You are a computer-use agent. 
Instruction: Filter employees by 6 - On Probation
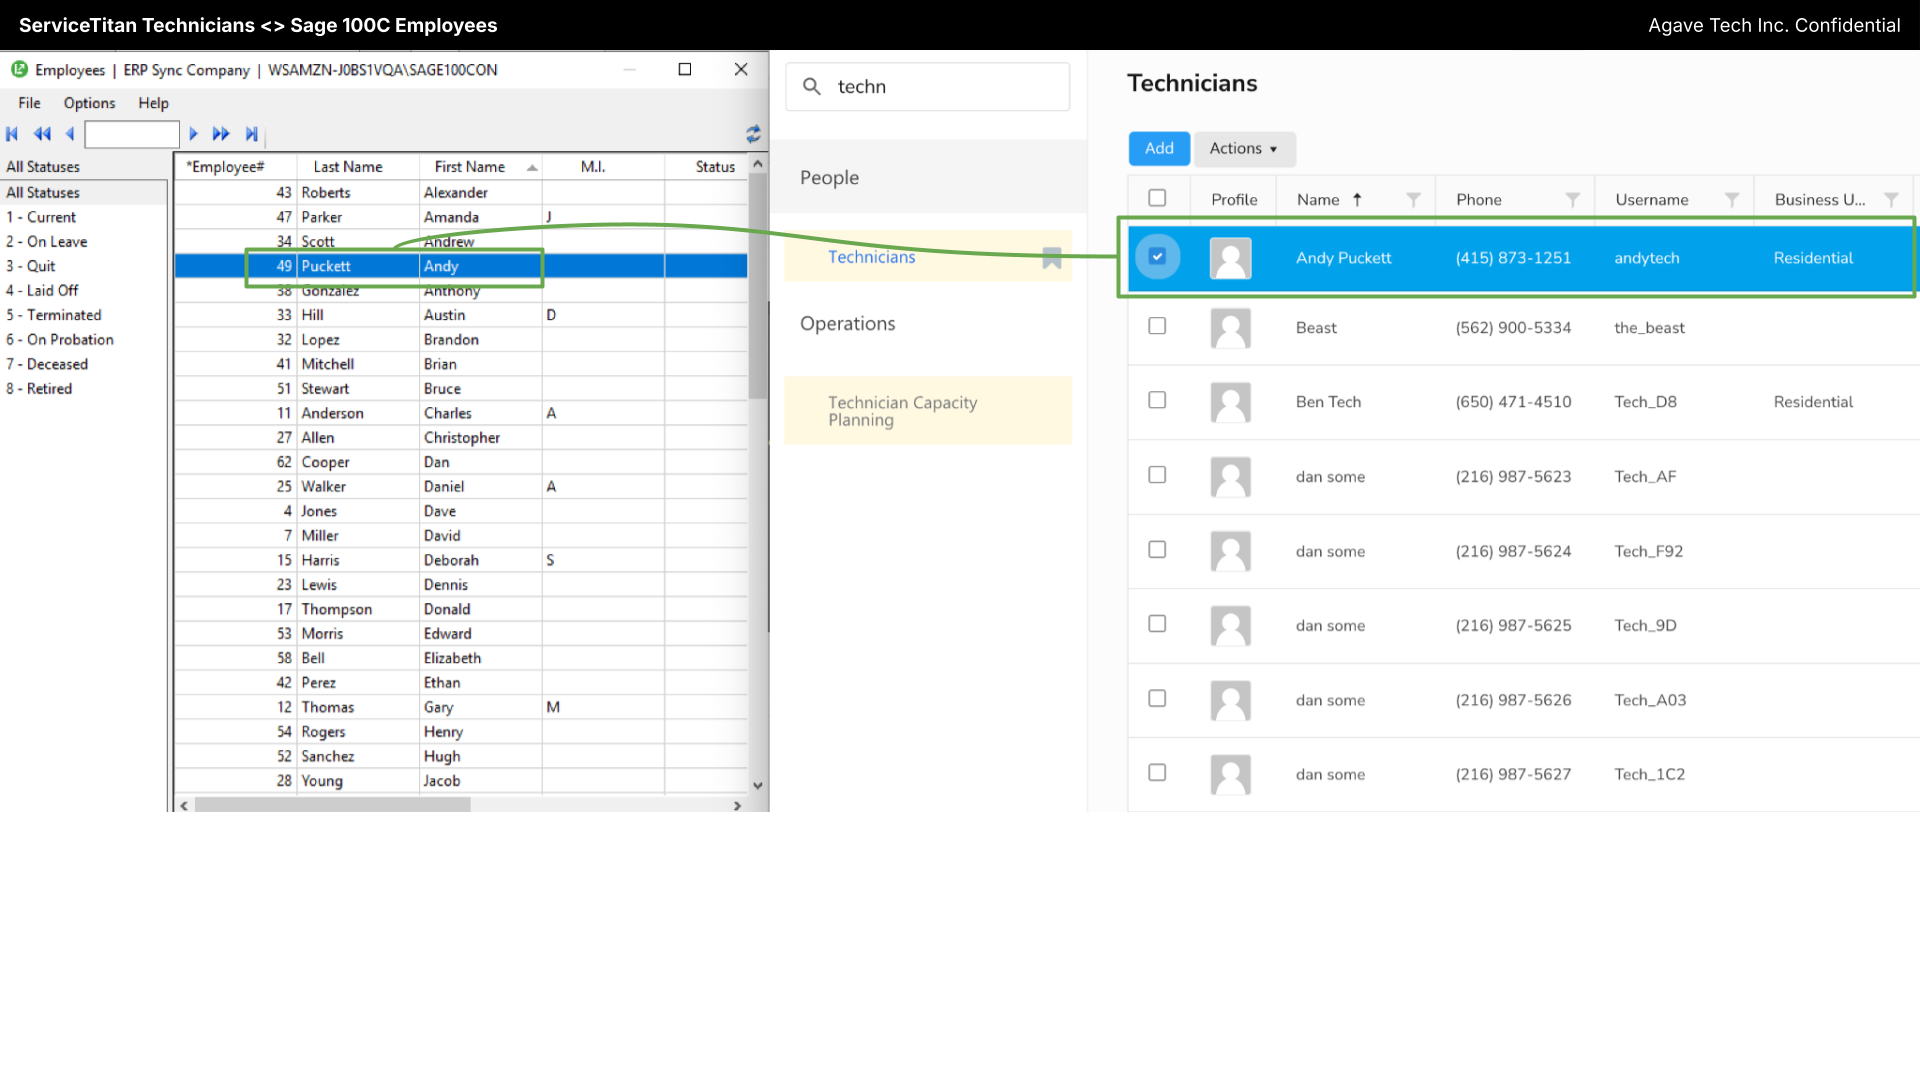pyautogui.click(x=60, y=340)
